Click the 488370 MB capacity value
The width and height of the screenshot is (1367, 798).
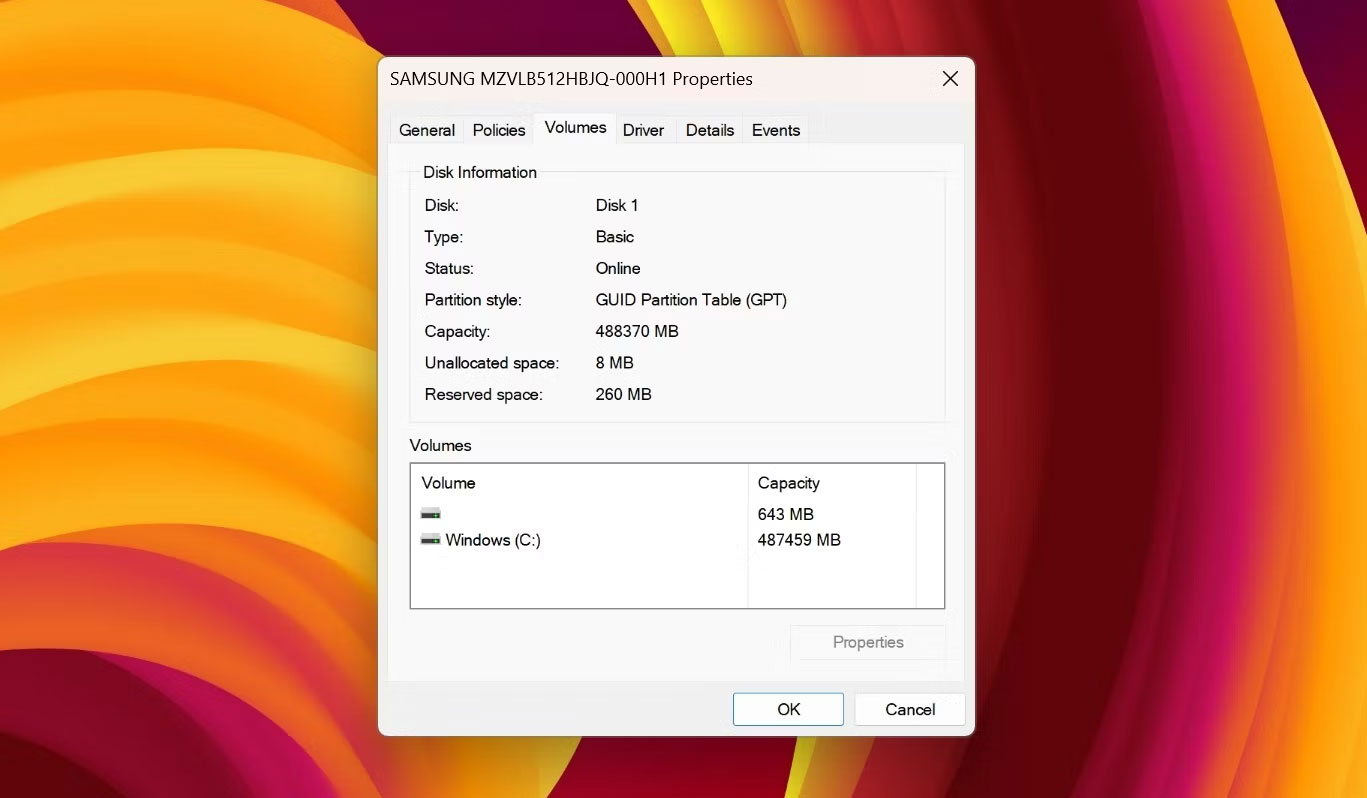click(x=637, y=331)
